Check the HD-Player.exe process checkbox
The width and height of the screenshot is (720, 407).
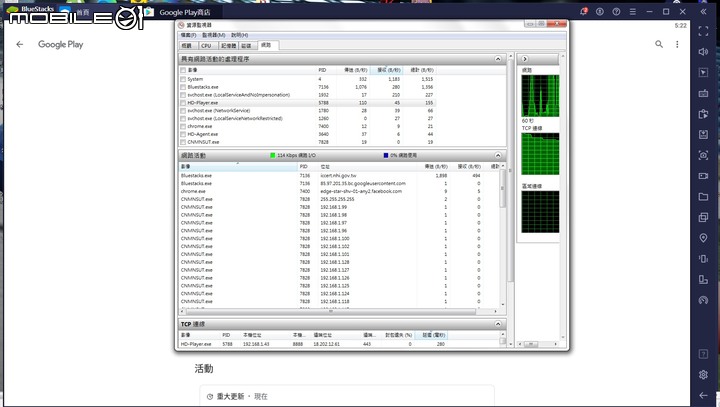pos(183,103)
